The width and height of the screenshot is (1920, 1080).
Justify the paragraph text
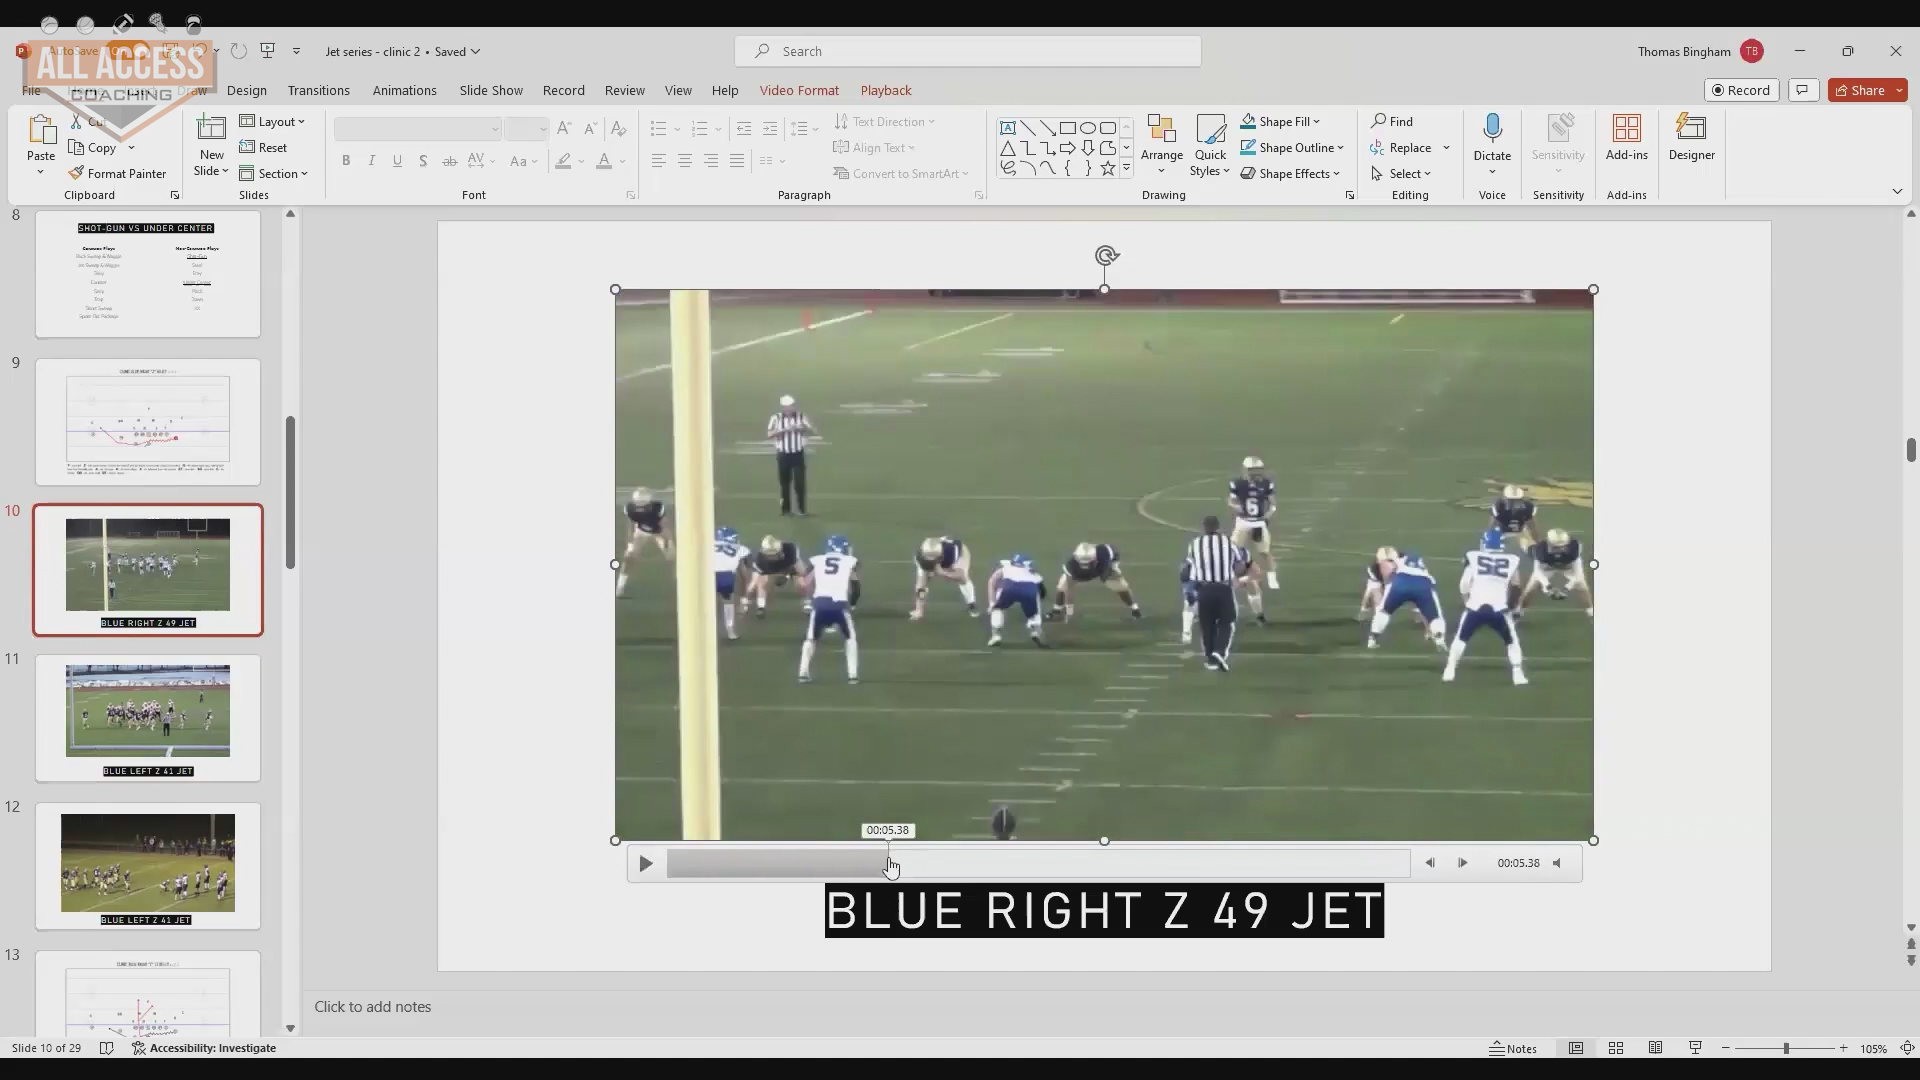pyautogui.click(x=736, y=160)
